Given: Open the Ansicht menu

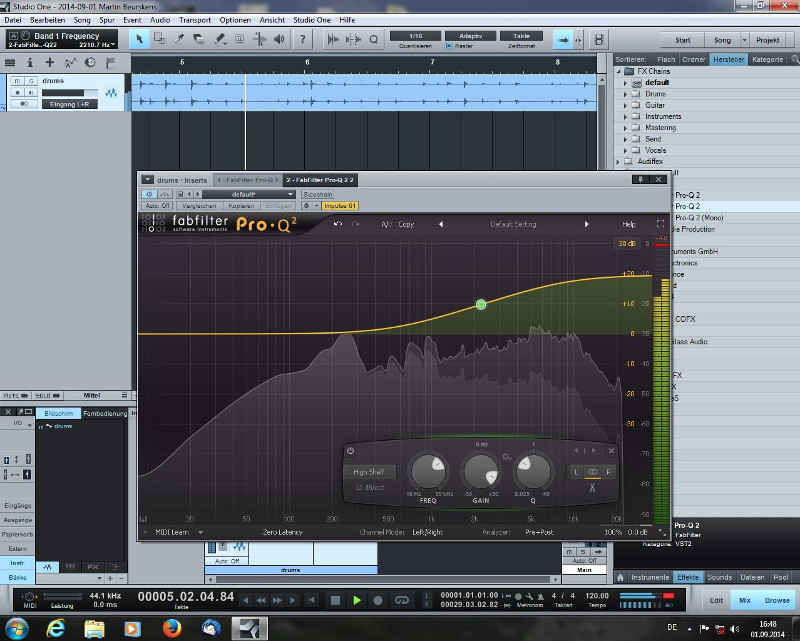Looking at the screenshot, I should 272,20.
